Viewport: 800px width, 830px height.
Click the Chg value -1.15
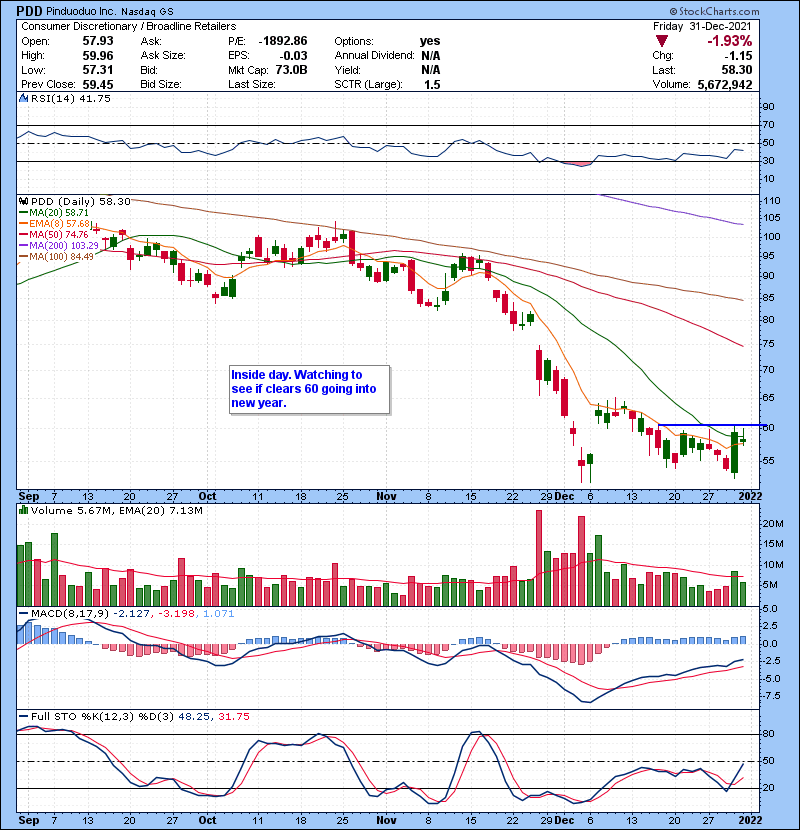(738, 56)
